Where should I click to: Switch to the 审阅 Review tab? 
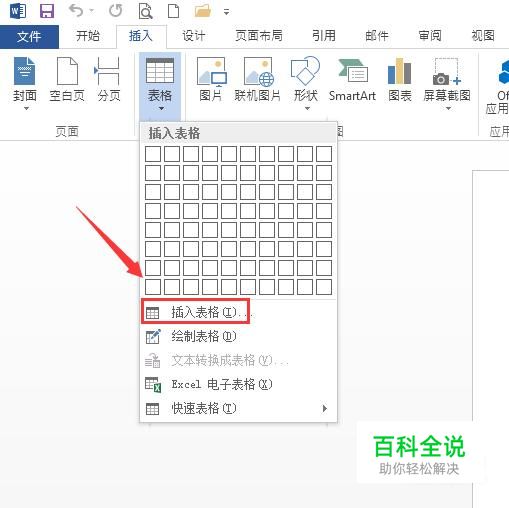tap(430, 36)
